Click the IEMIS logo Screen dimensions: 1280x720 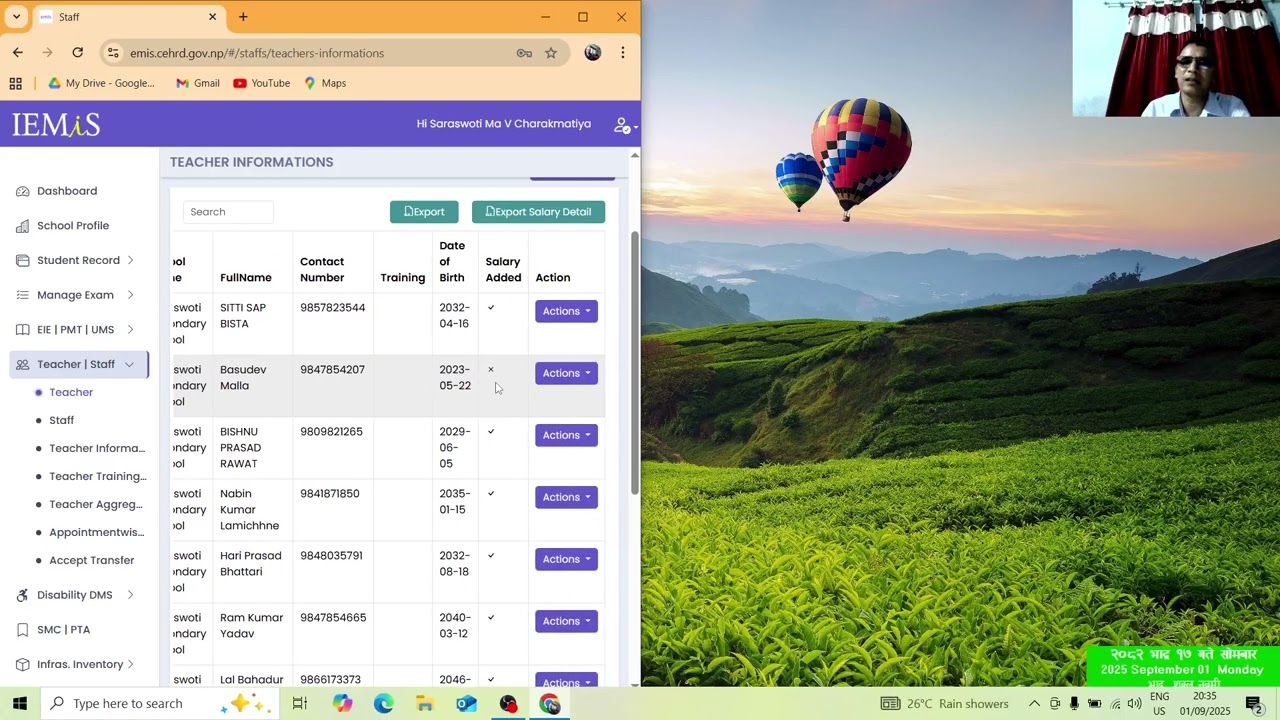click(x=56, y=124)
